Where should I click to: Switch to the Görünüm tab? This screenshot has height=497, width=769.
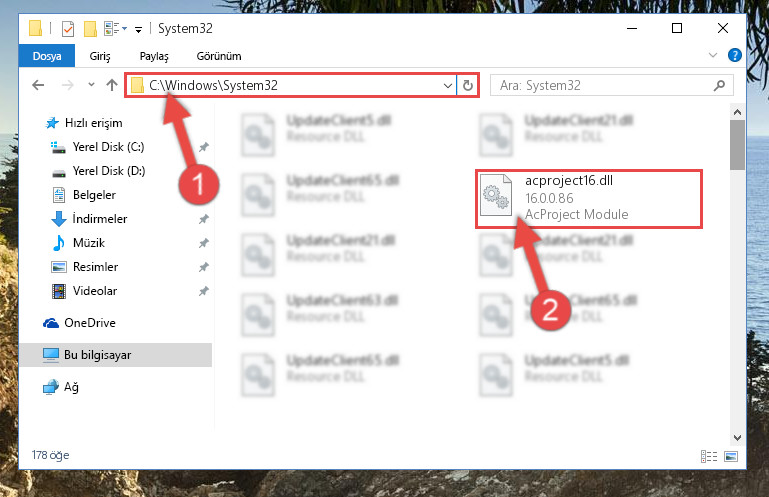point(219,56)
